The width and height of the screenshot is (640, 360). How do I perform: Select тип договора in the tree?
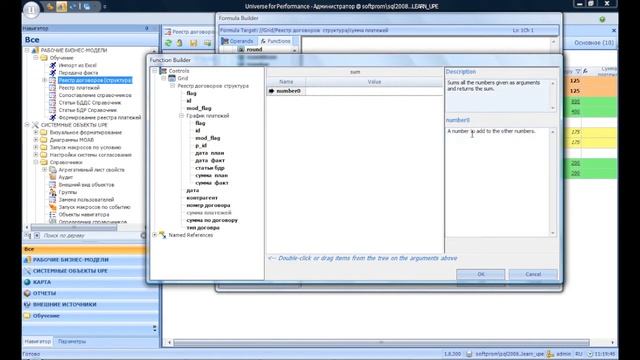click(203, 227)
